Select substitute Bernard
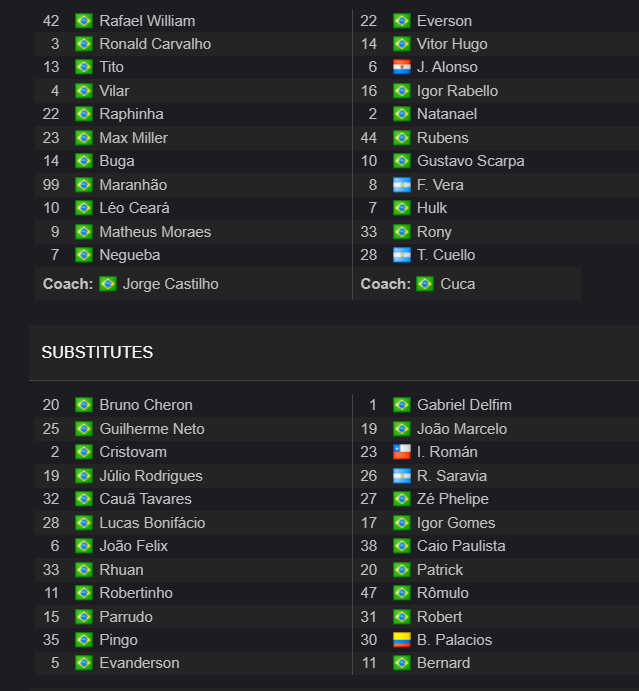The height and width of the screenshot is (691, 639). click(x=443, y=663)
